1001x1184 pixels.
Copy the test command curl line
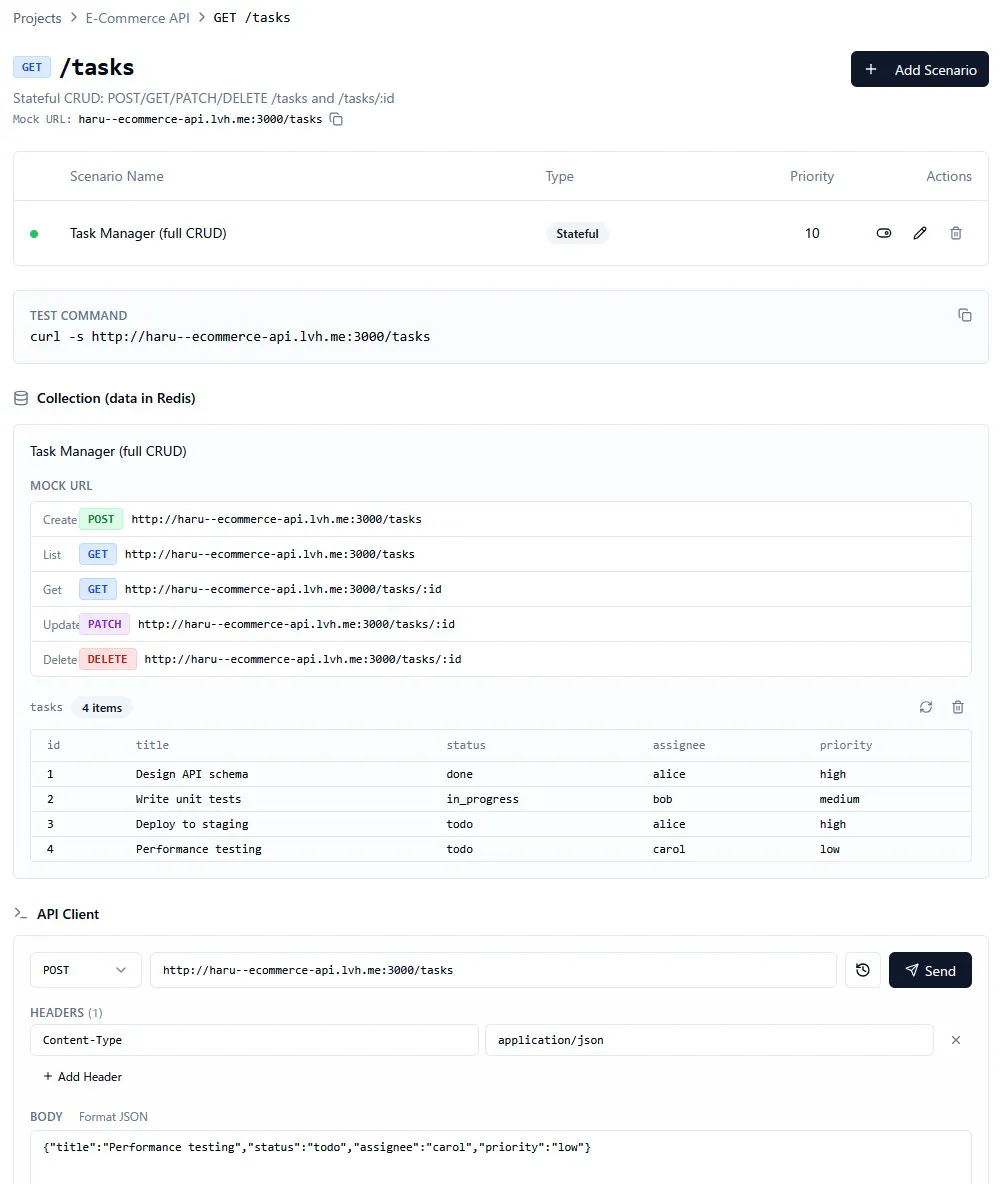click(964, 315)
